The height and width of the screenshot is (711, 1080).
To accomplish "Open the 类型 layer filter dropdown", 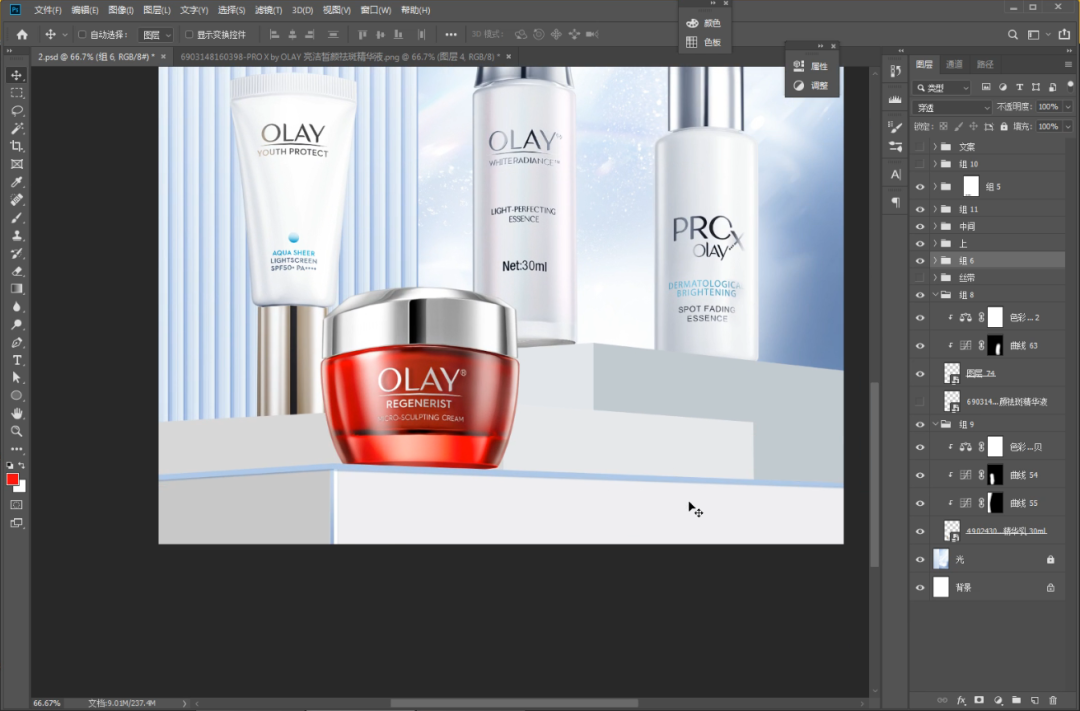I will click(942, 87).
